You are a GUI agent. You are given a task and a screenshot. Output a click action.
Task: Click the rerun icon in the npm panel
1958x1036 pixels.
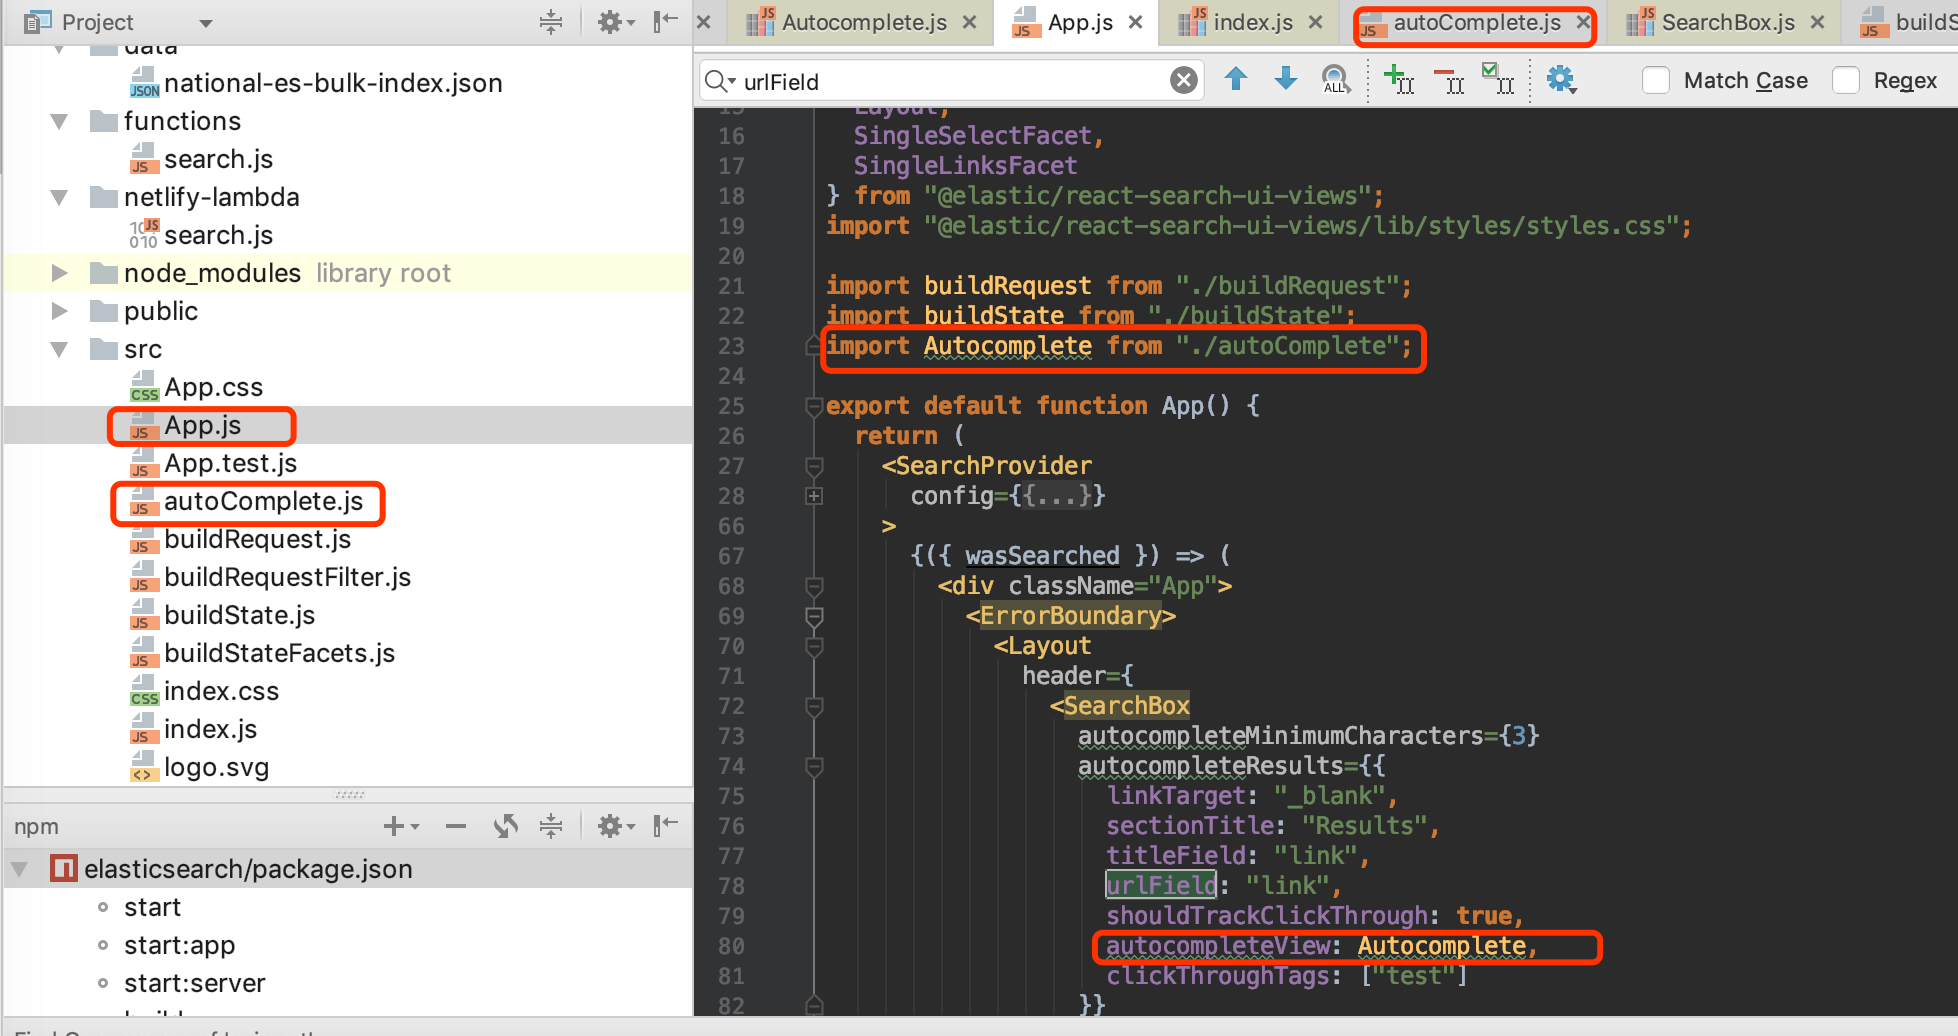pyautogui.click(x=505, y=826)
